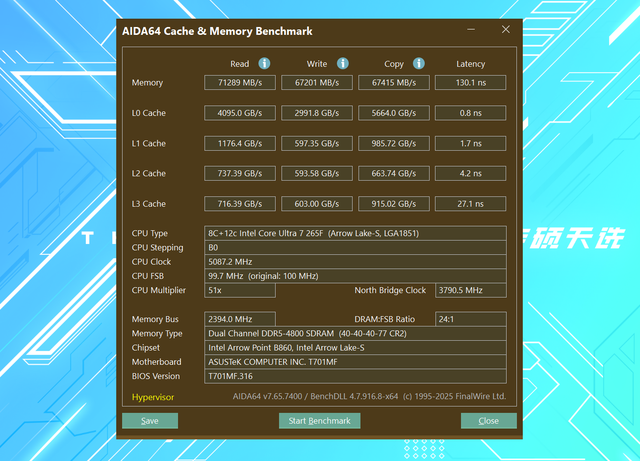Viewport: 640px width, 461px height.
Task: Click the L0 Cache latency 0.8 ns
Action: pos(471,113)
